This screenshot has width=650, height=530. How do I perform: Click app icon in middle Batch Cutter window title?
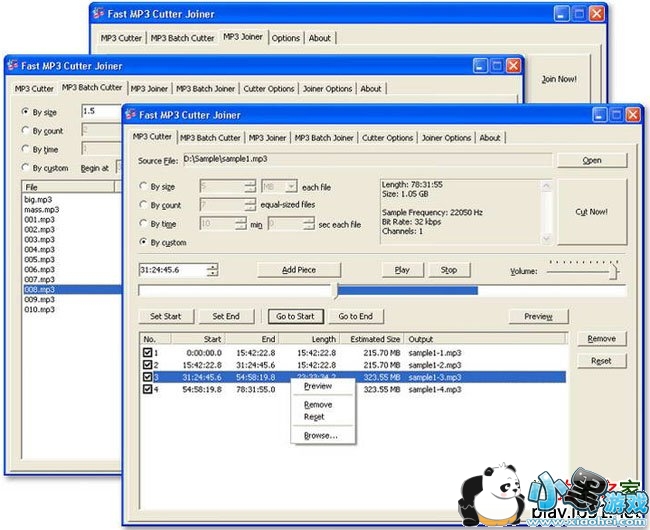pyautogui.click(x=13, y=65)
